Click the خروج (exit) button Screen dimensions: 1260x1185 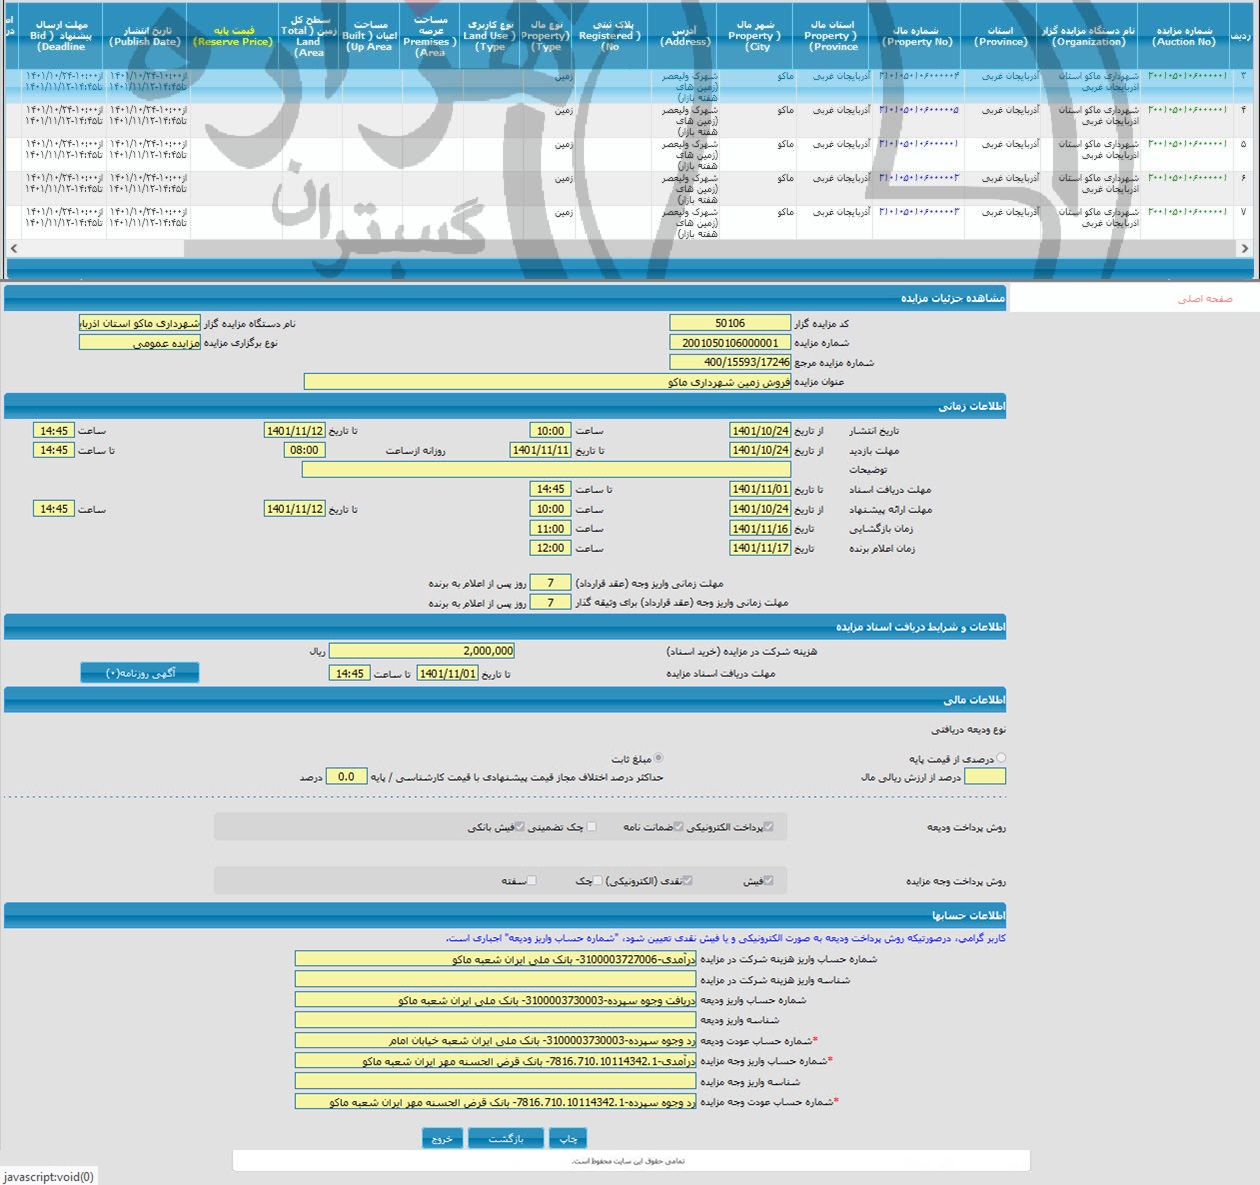click(x=441, y=1138)
